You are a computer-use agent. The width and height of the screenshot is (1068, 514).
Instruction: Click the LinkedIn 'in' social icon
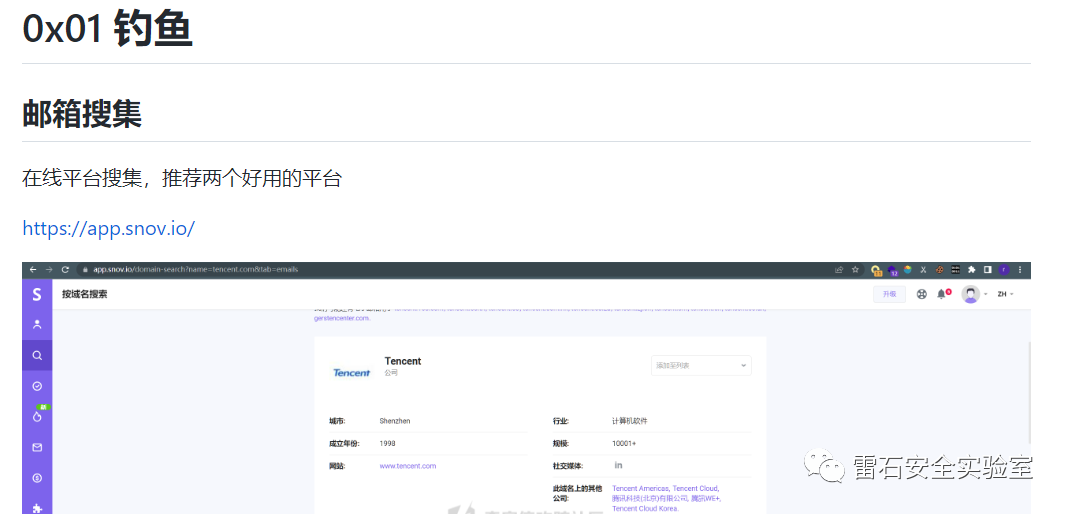point(618,465)
